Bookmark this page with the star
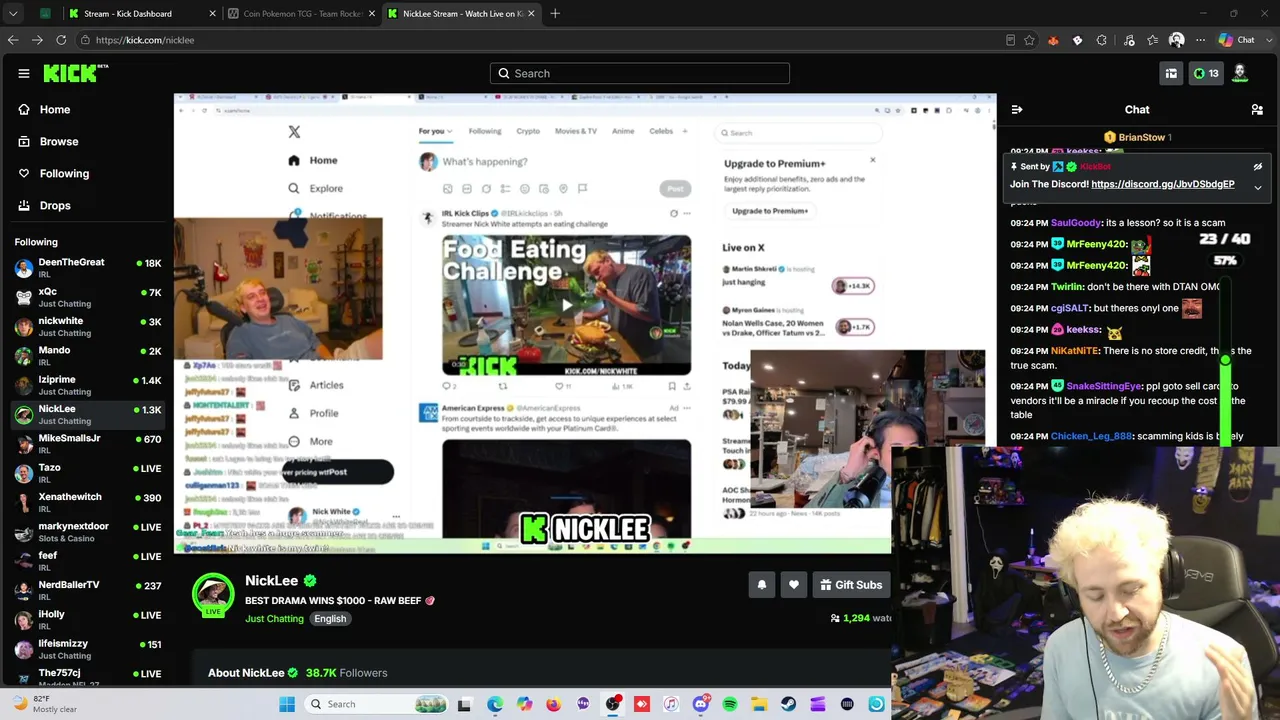 click(1029, 40)
